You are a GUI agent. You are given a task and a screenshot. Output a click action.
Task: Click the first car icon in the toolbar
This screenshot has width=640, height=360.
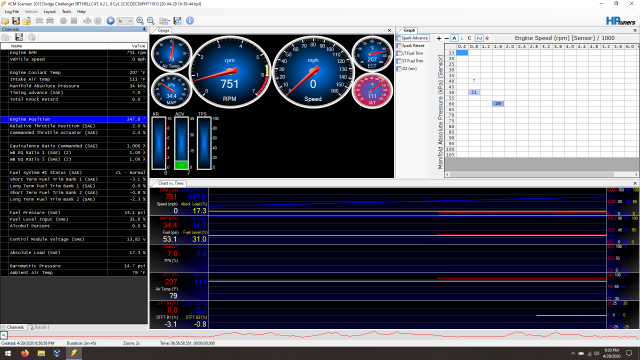point(40,21)
